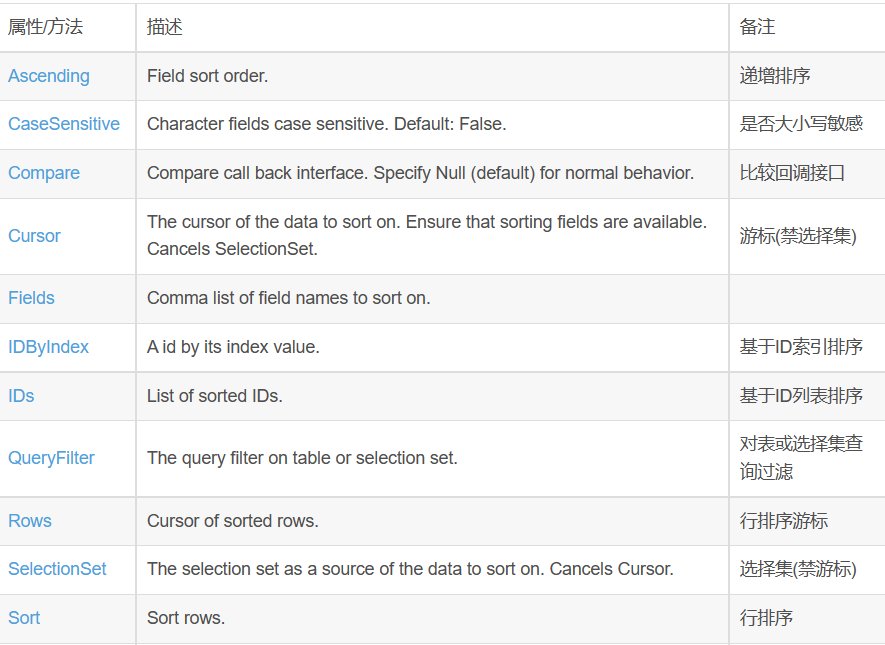The width and height of the screenshot is (885, 645).
Task: Follow the Compare link
Action: [44, 173]
